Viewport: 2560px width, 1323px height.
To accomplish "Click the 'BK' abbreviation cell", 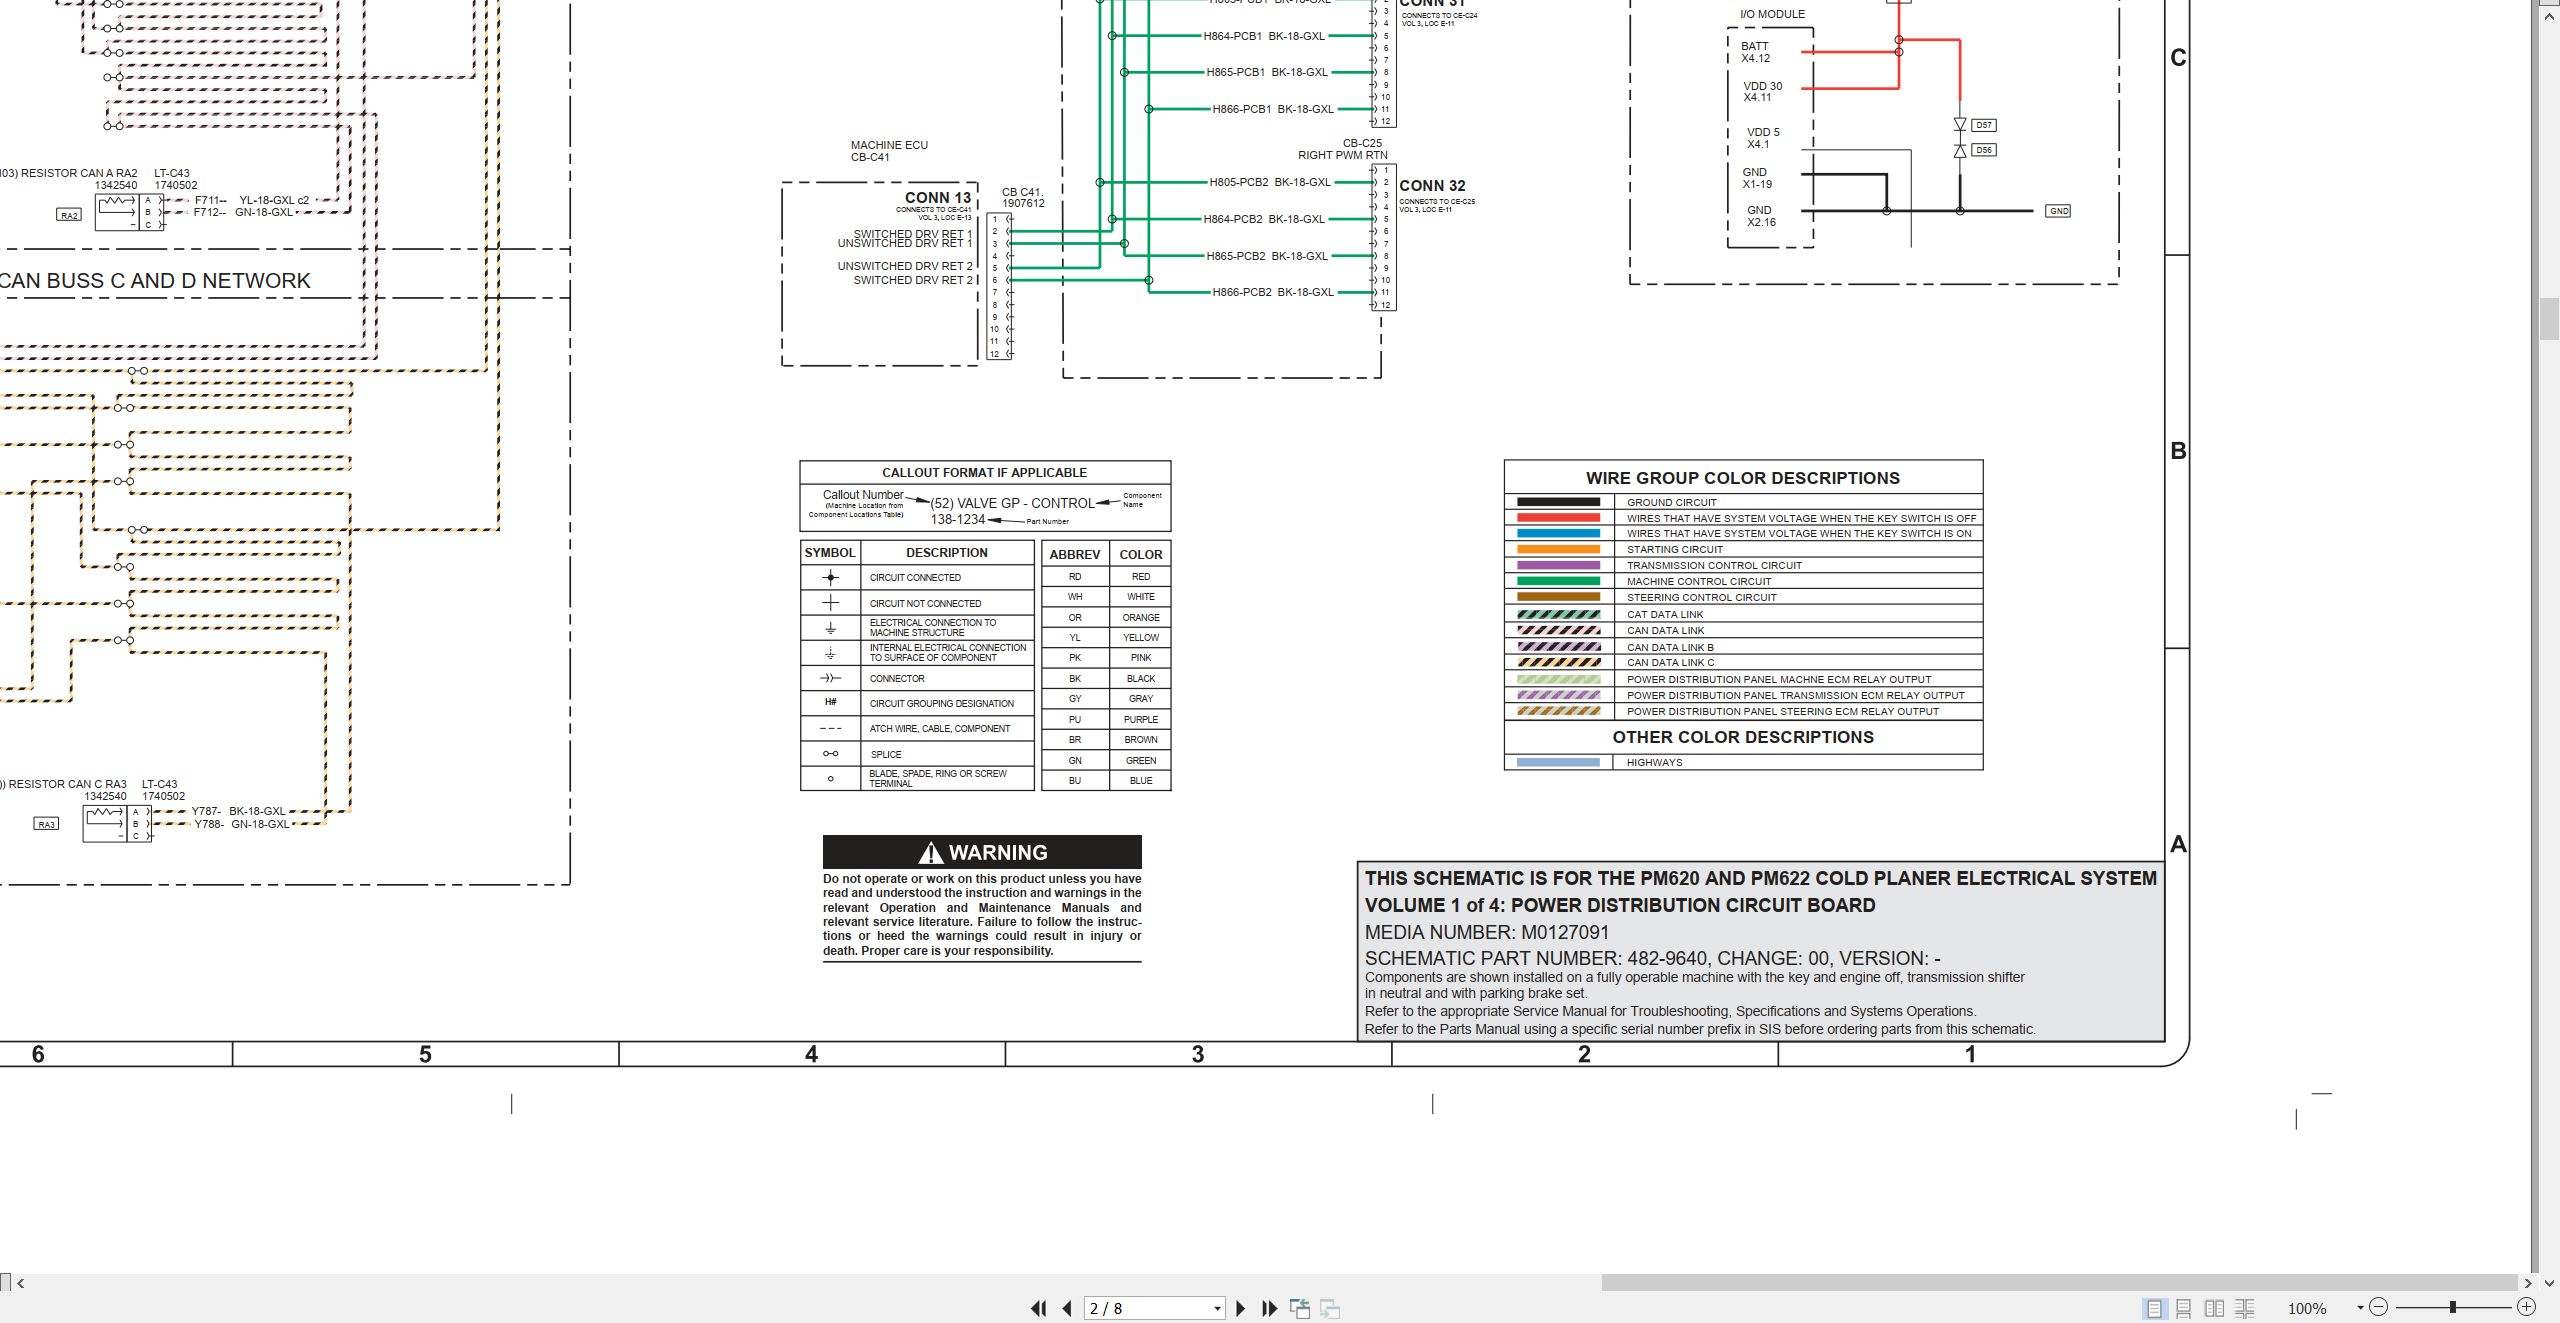I will coord(1075,678).
